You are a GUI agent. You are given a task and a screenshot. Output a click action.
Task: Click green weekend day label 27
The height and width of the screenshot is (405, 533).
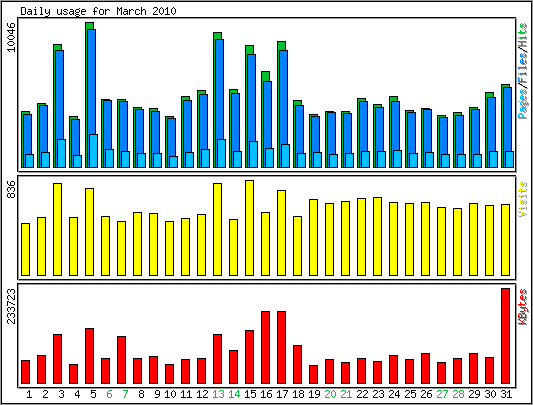coord(442,394)
